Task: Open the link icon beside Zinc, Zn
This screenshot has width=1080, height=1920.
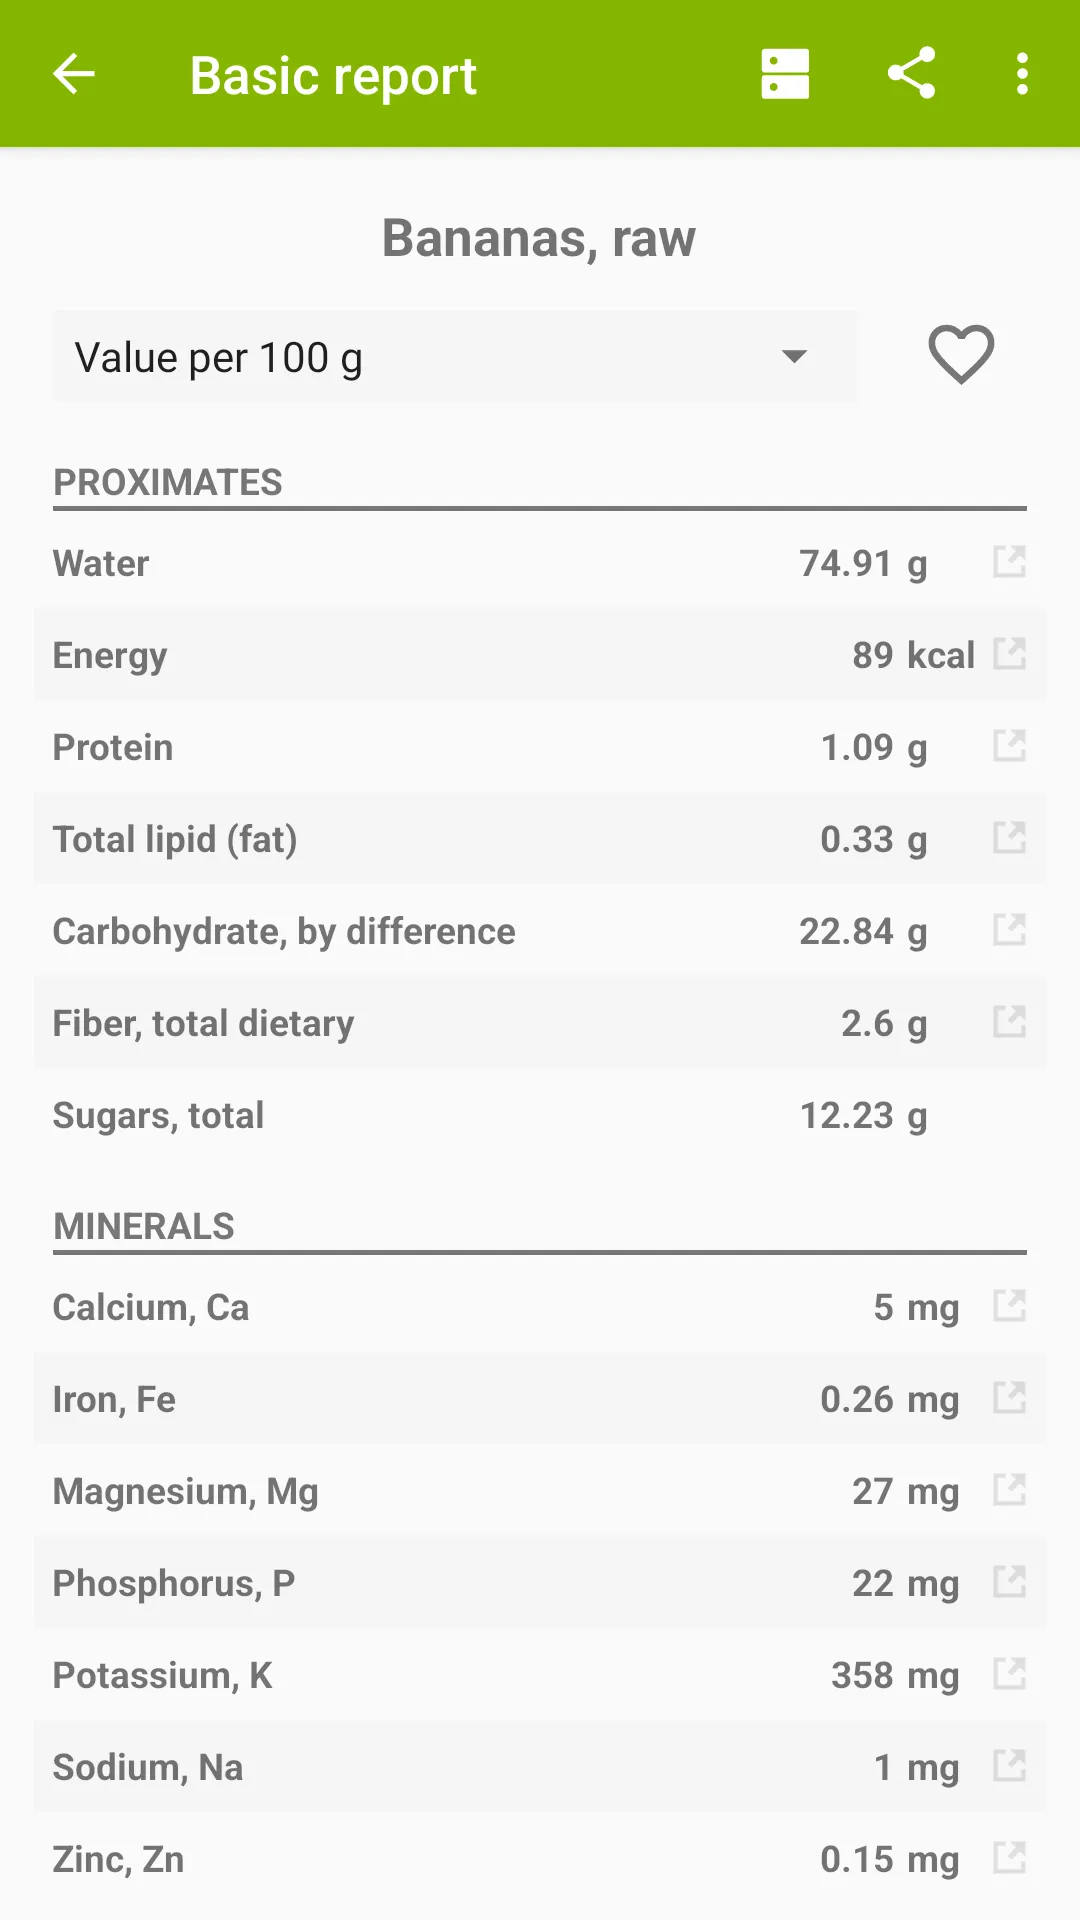Action: pos(1009,1858)
